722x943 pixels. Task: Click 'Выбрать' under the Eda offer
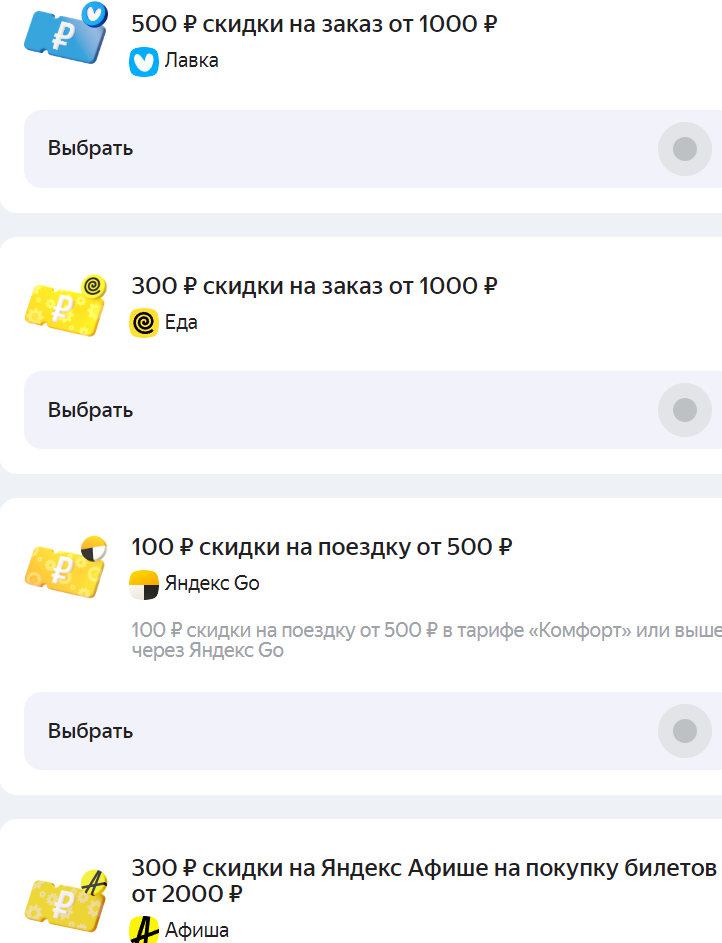tap(91, 410)
